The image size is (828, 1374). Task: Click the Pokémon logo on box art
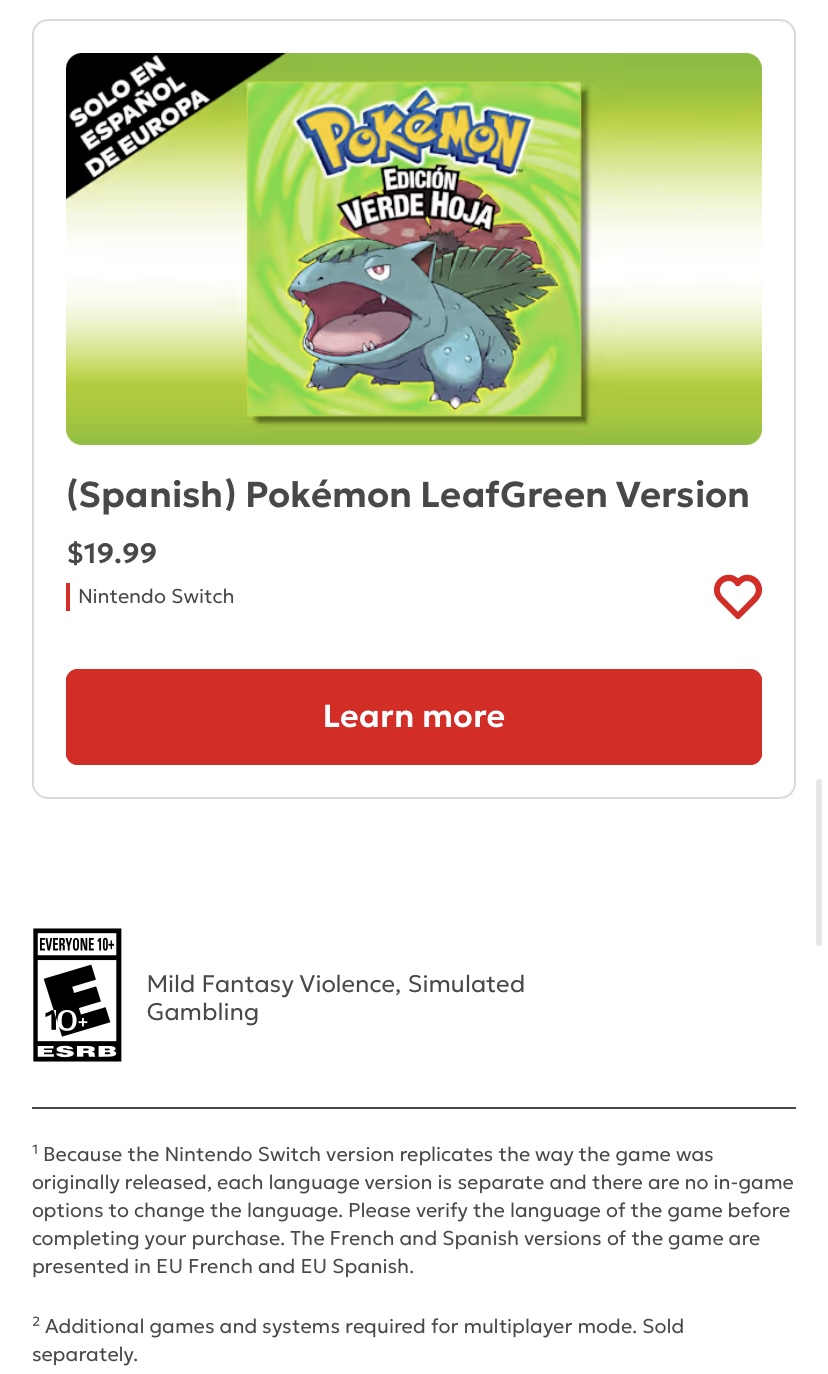414,138
